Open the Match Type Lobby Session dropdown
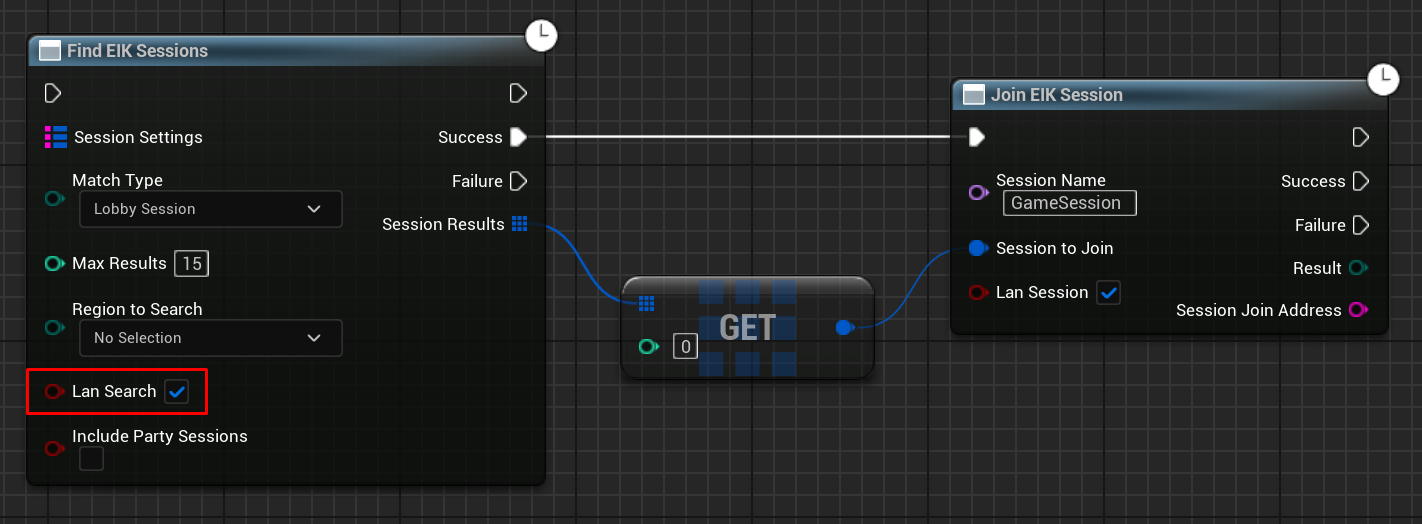Screen dimensions: 1422x524 [x=210, y=209]
